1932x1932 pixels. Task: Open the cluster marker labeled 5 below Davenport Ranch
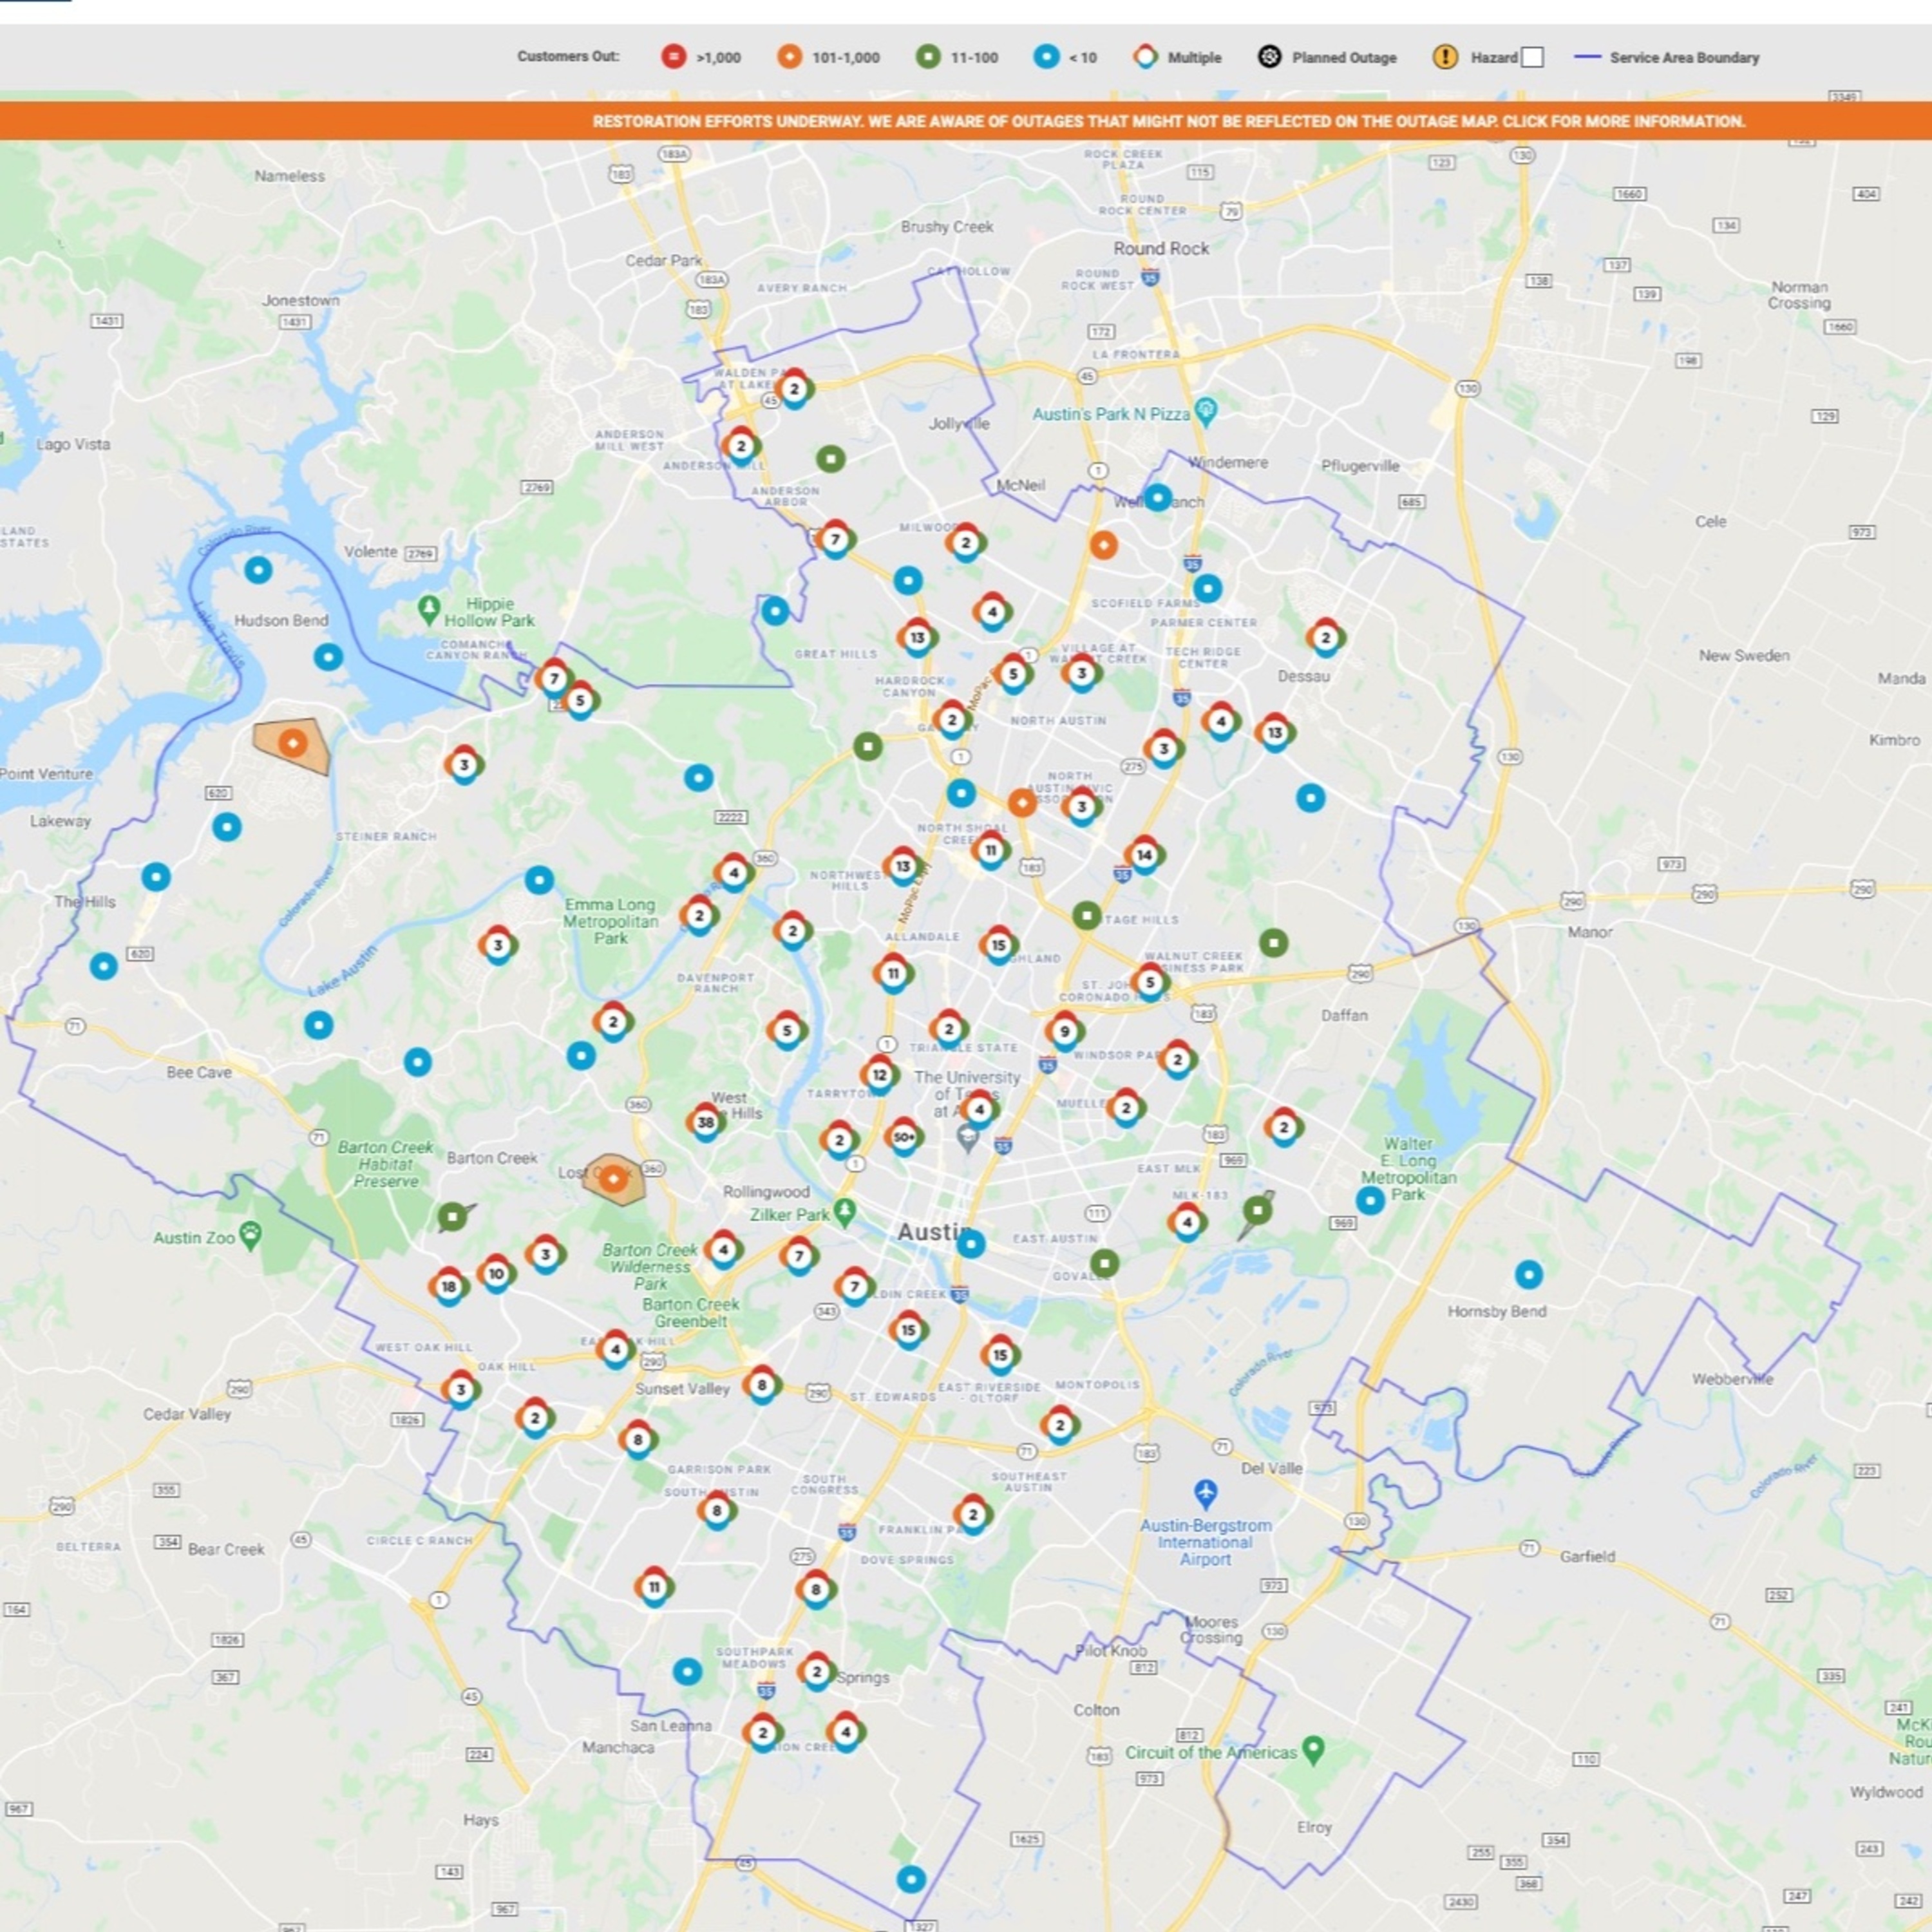[x=787, y=1030]
